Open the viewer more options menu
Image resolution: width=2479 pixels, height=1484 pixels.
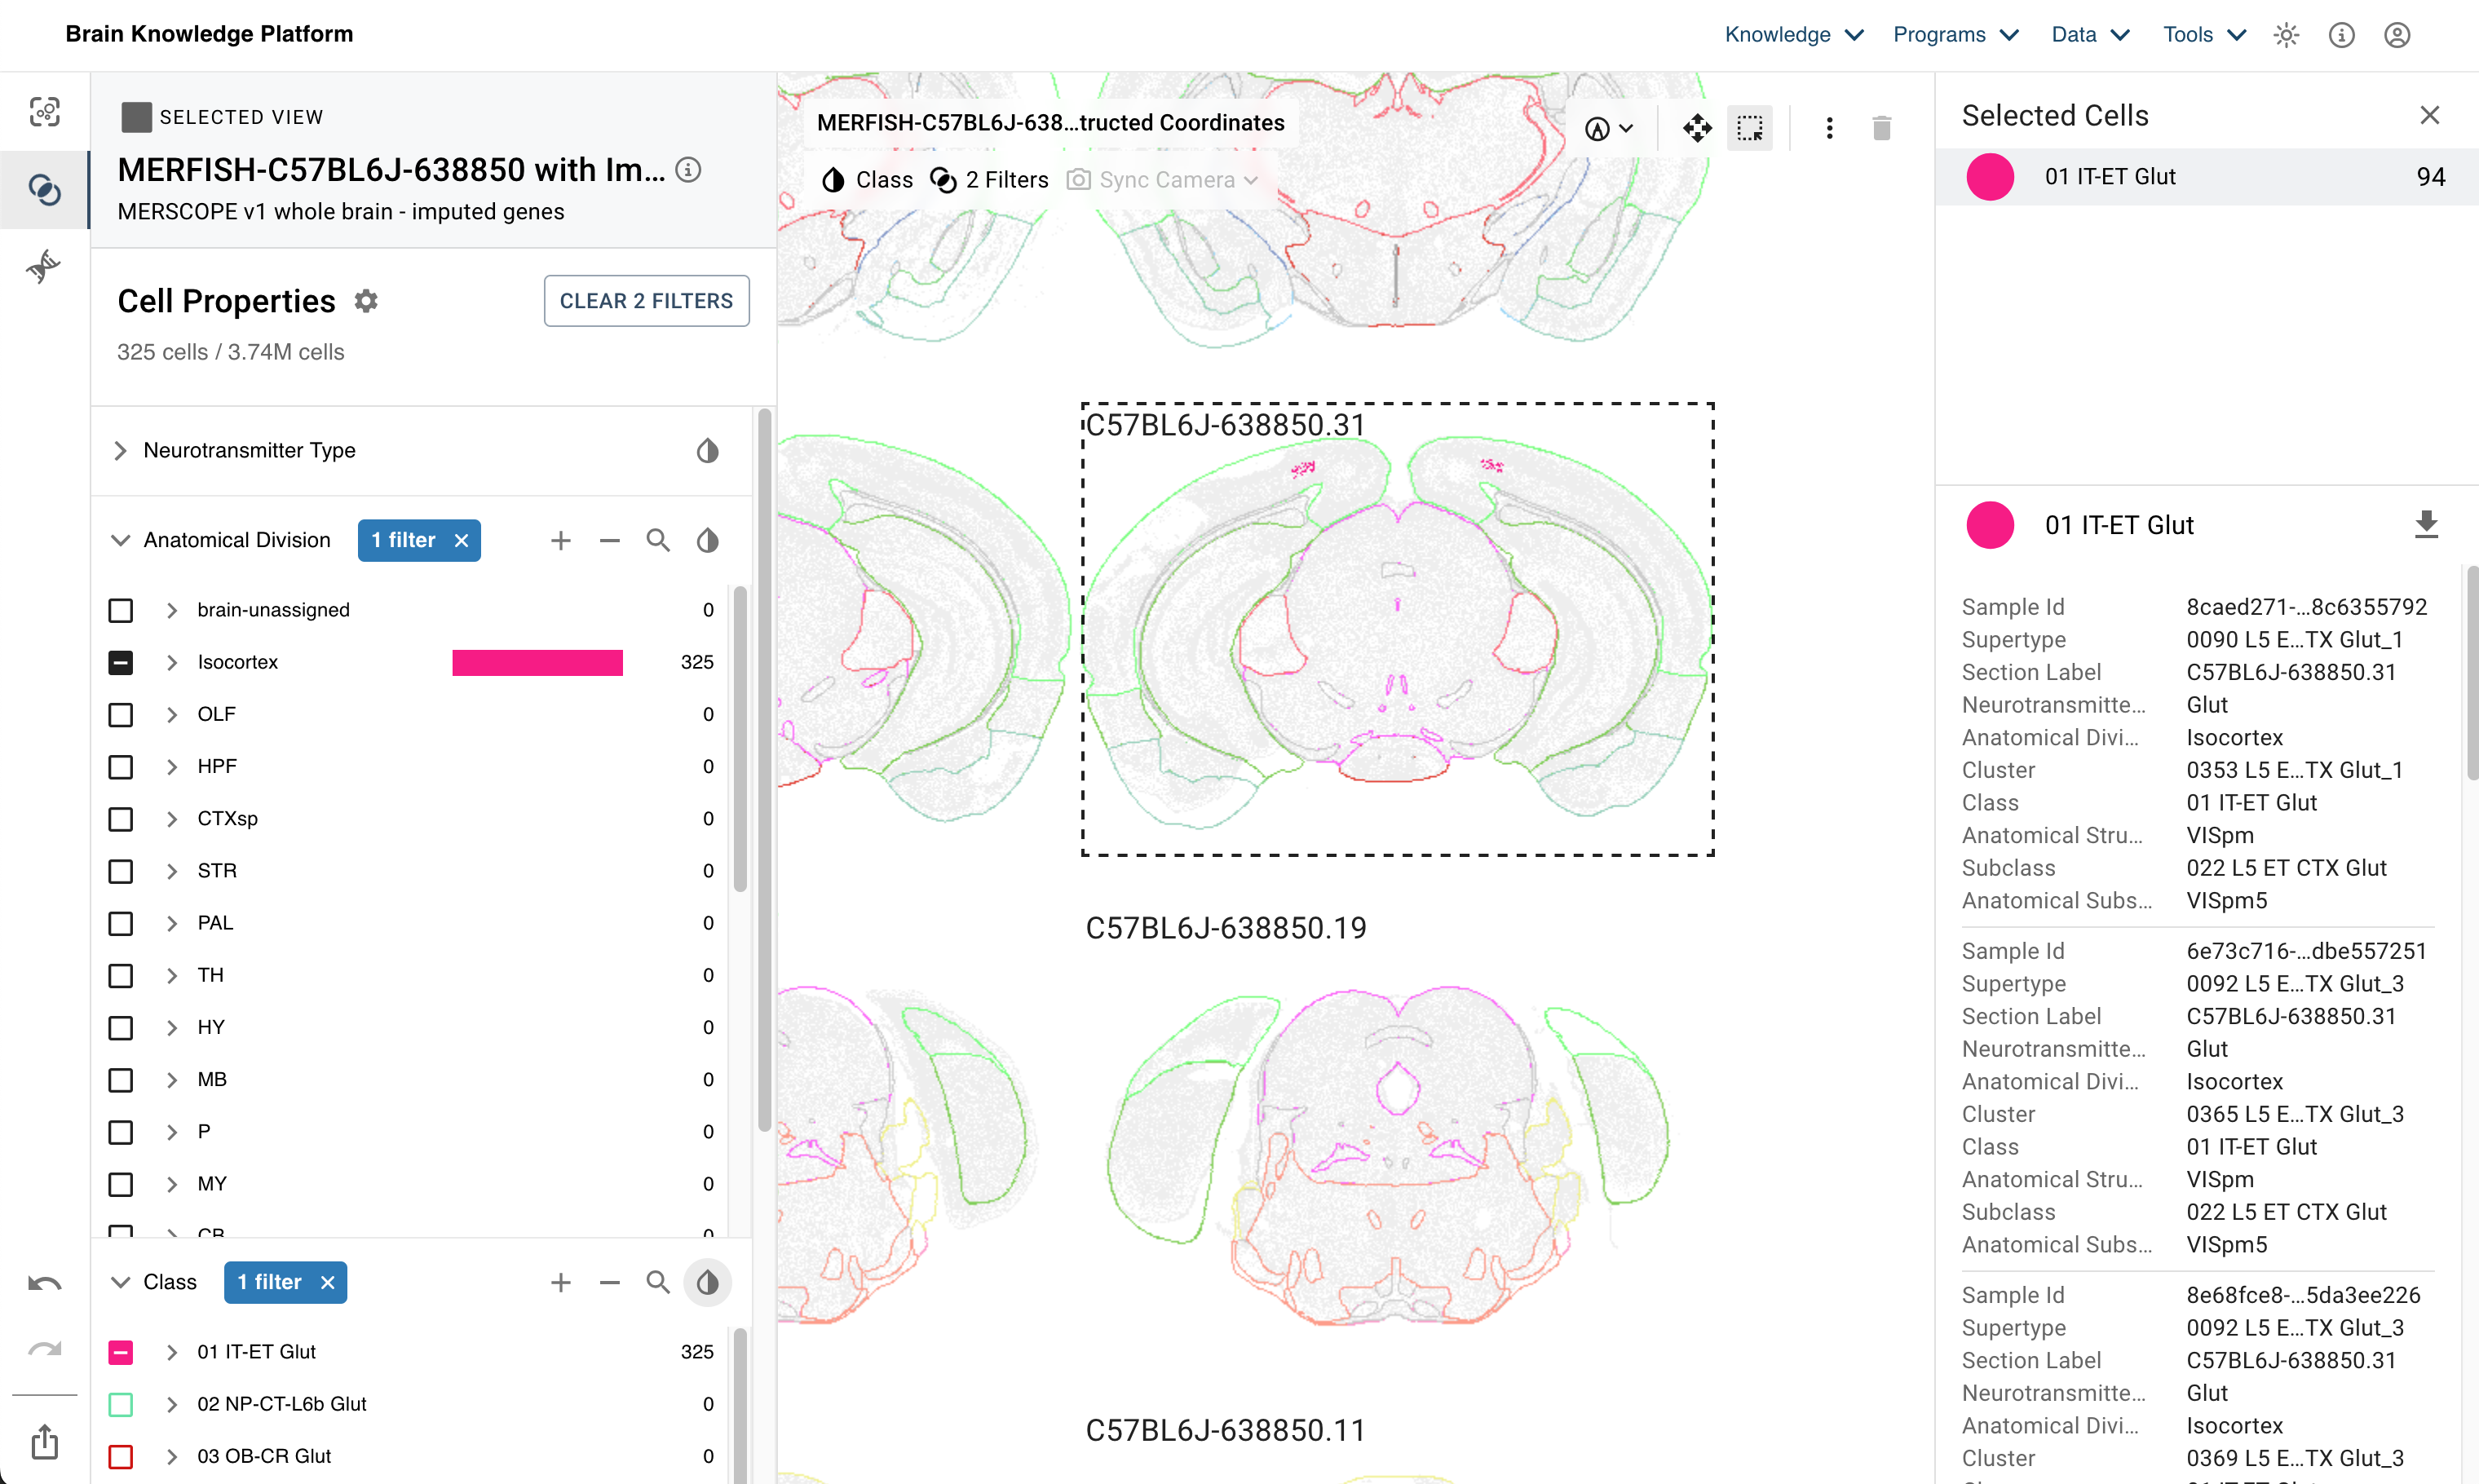click(1829, 128)
